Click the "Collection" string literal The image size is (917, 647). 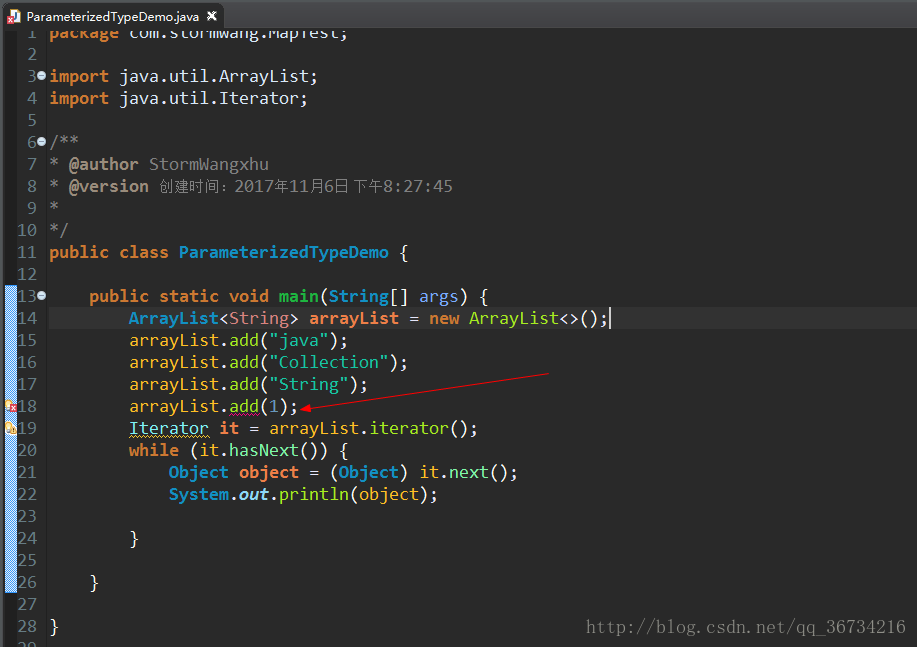pyautogui.click(x=329, y=362)
